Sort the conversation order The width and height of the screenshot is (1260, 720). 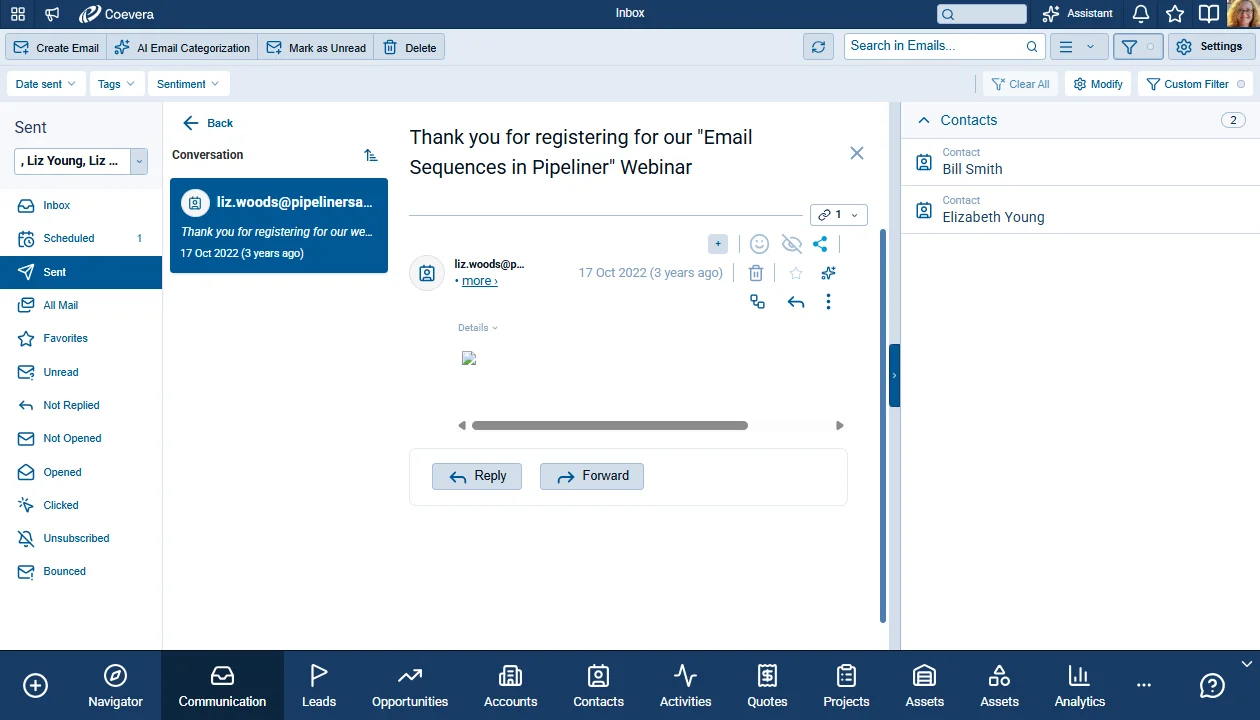[371, 155]
